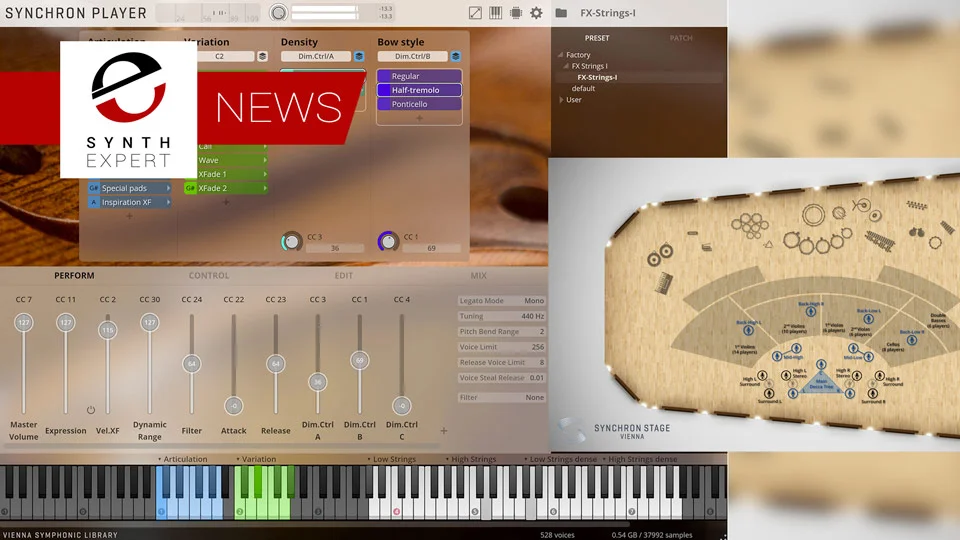This screenshot has width=960, height=540.
Task: Collapse the Factory preset folder
Action: click(560, 54)
